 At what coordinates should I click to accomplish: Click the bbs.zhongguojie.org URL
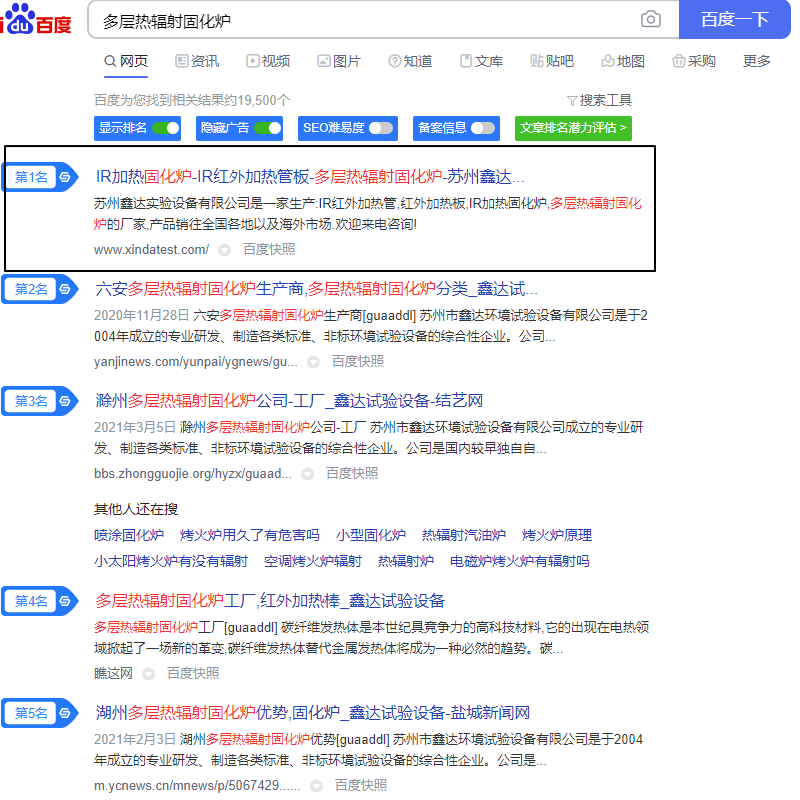(193, 473)
